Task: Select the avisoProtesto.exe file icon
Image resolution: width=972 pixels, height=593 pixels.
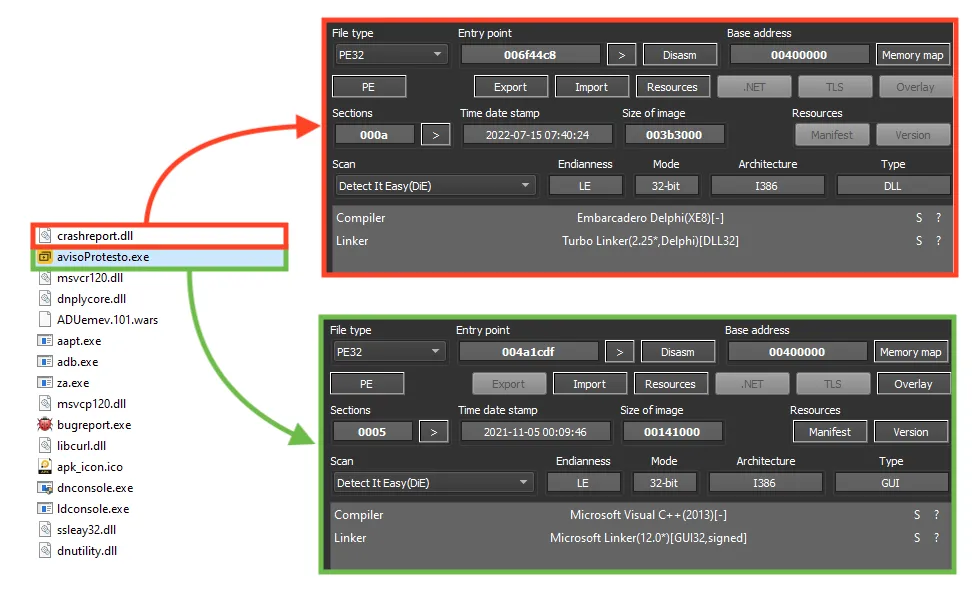Action: (x=45, y=257)
